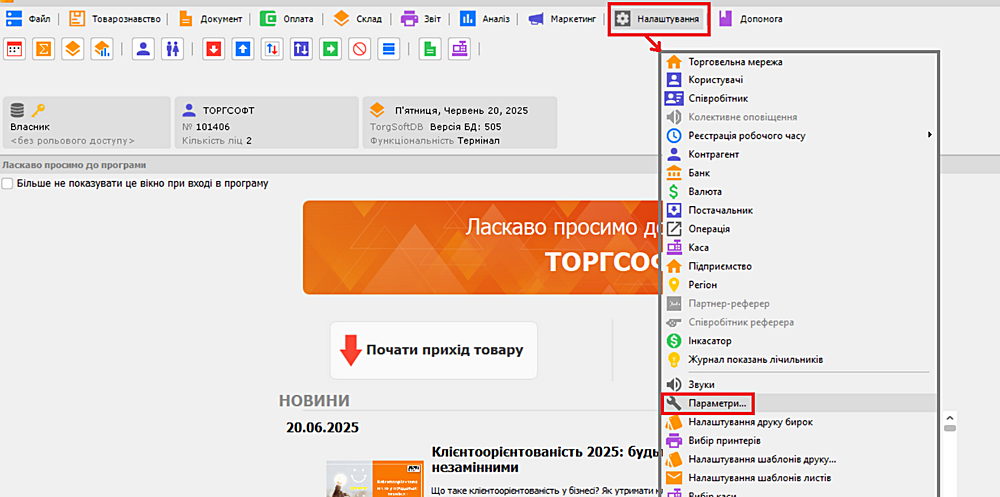Click the orange sigma totals toolbar icon
Viewport: 1000px width, 497px height.
(44, 49)
